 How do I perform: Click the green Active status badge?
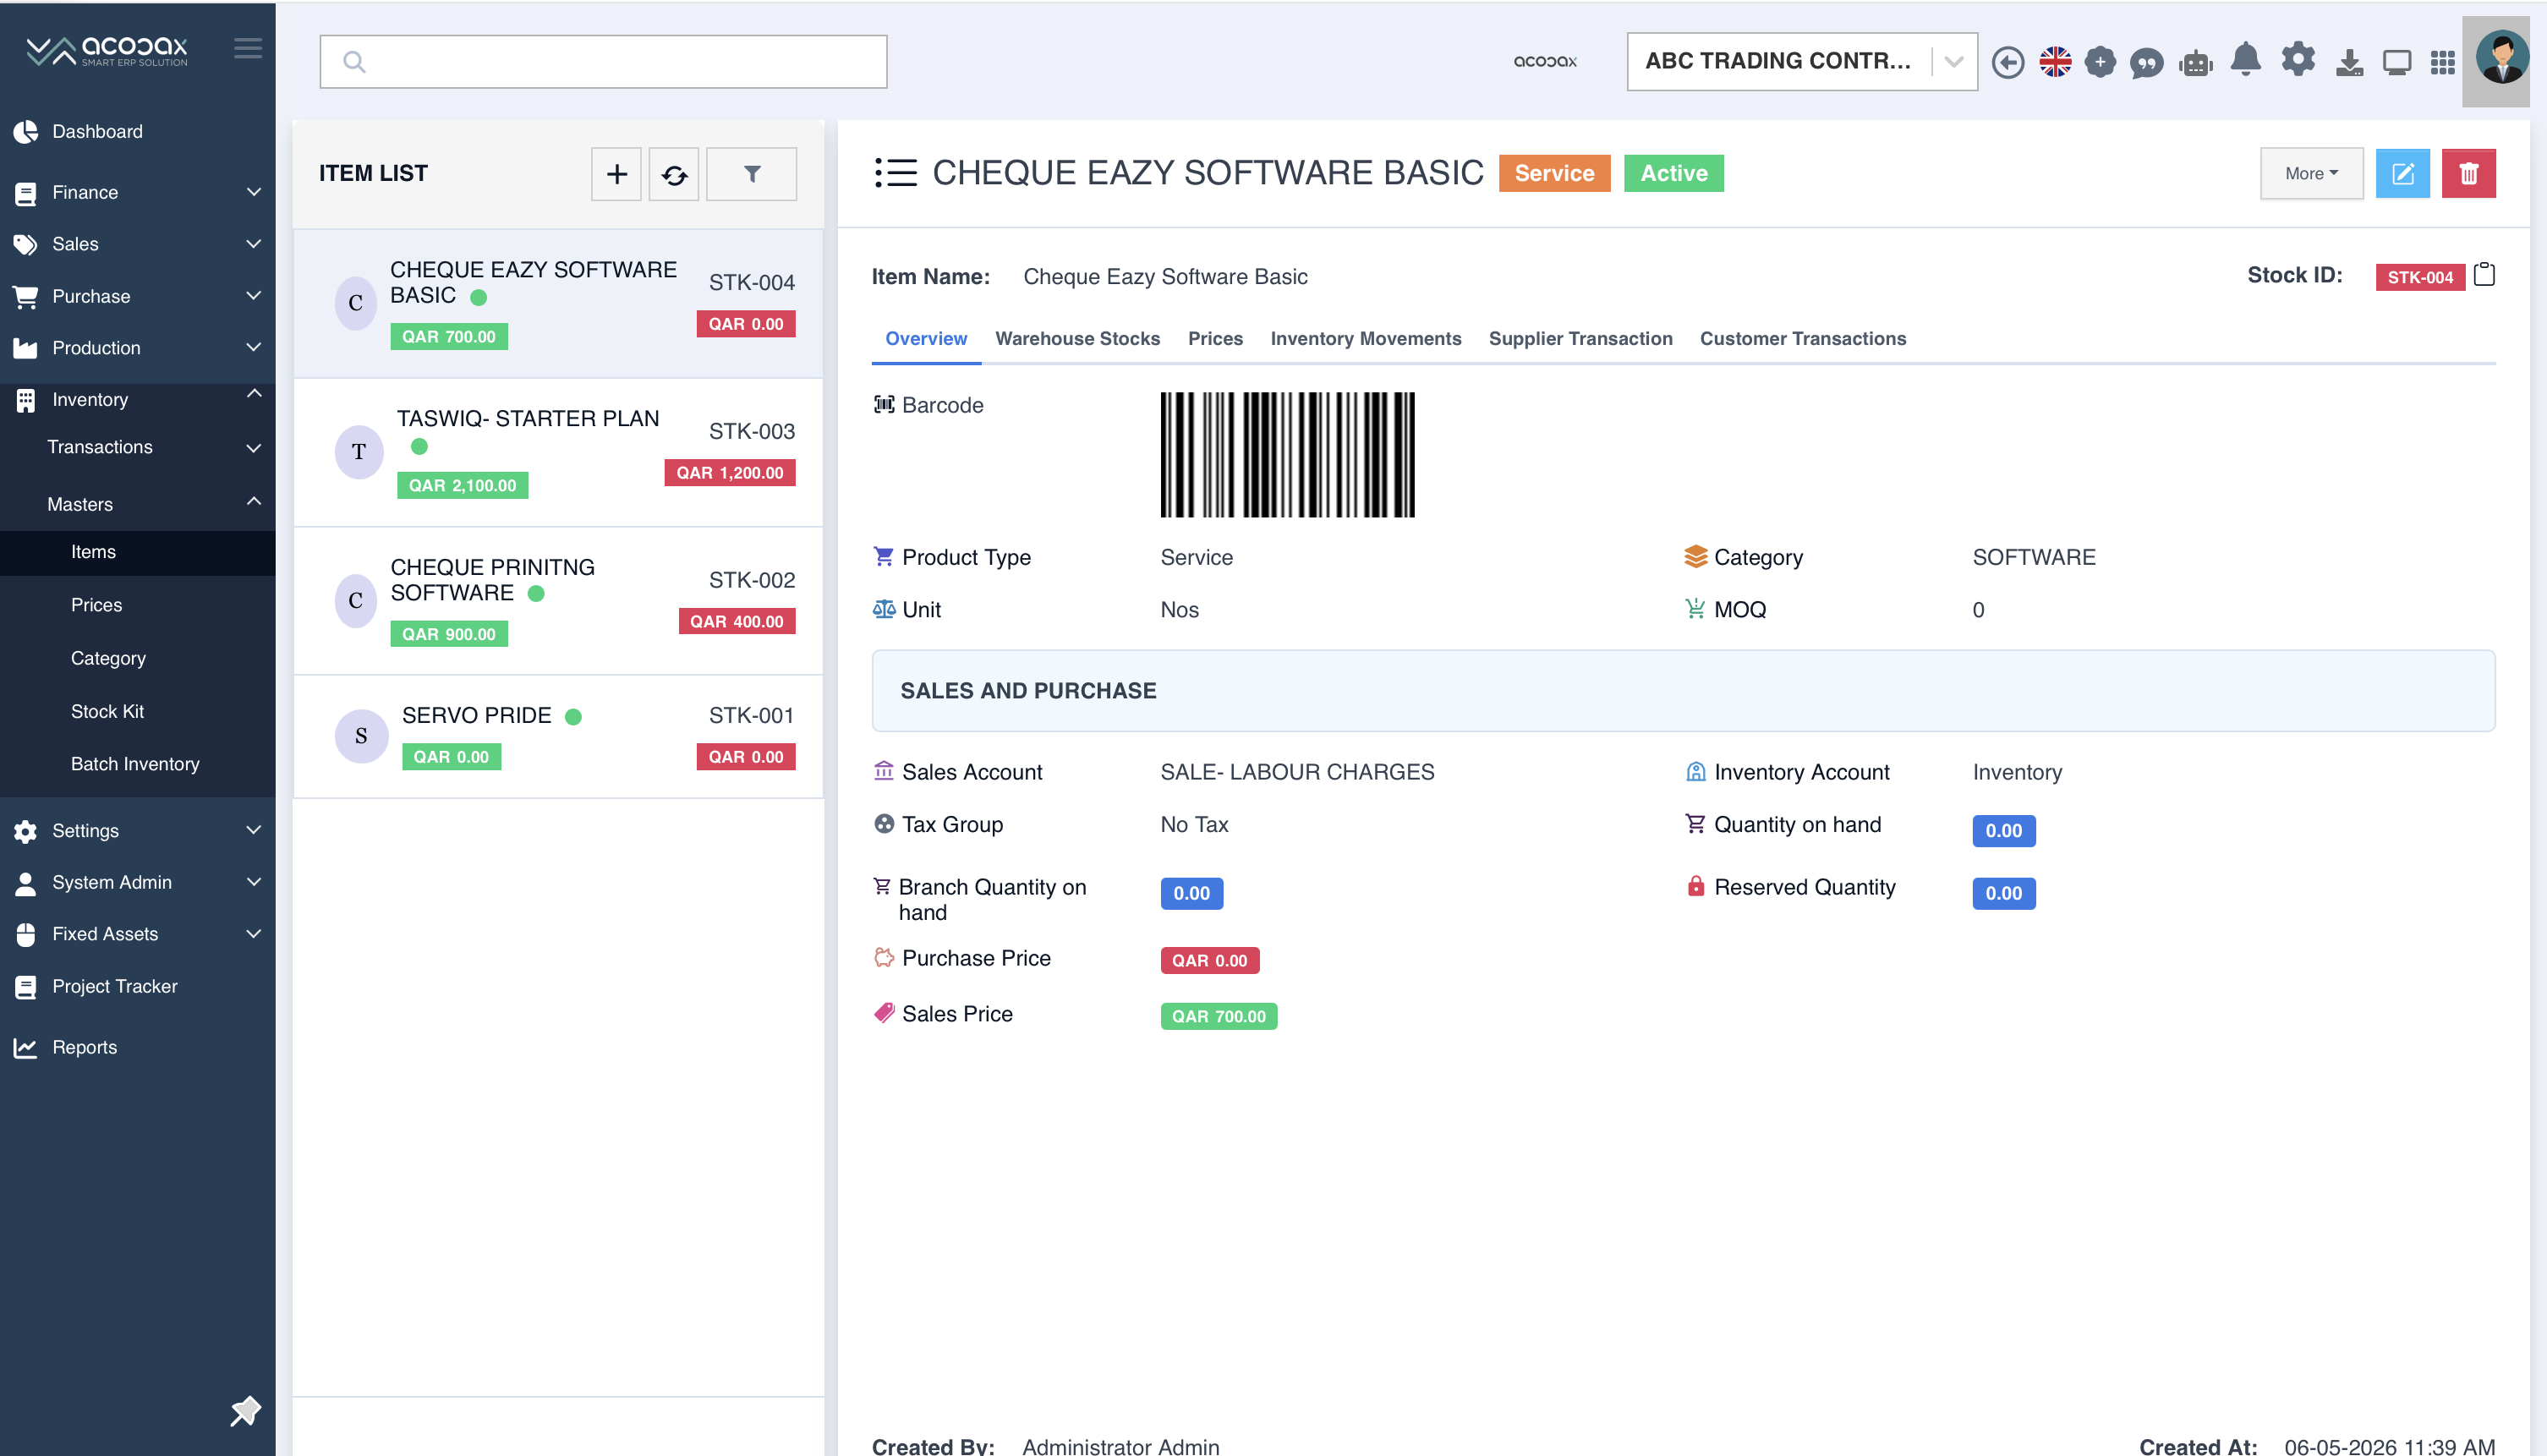tap(1673, 174)
